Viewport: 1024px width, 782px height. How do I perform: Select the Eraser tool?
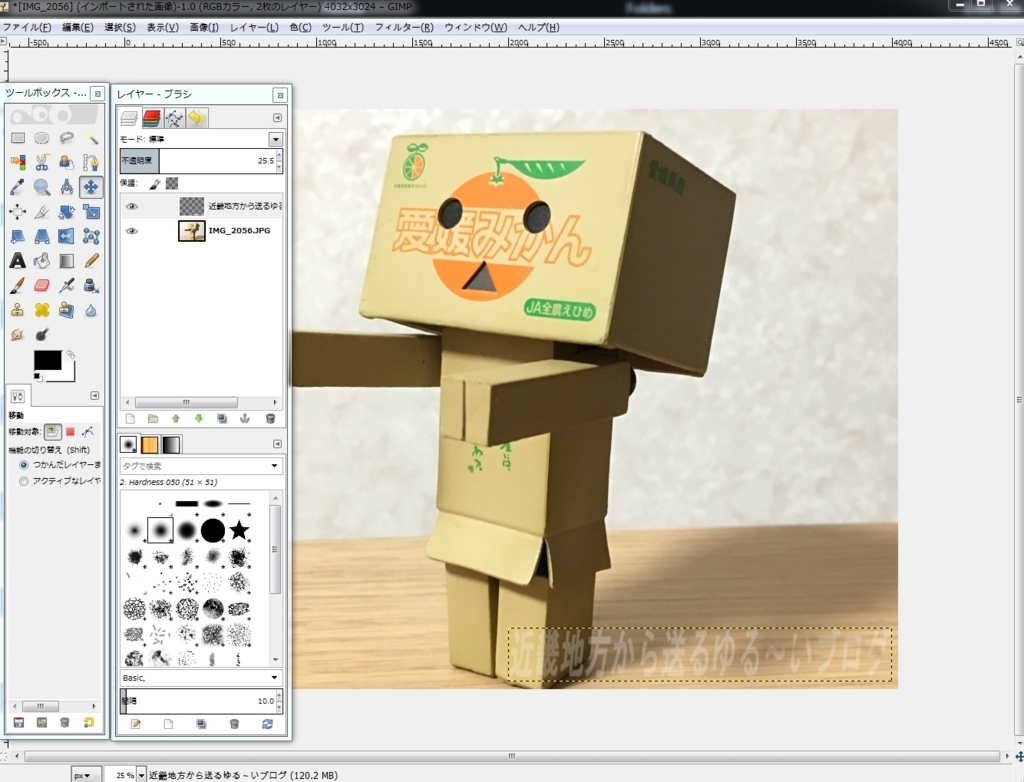(x=42, y=285)
